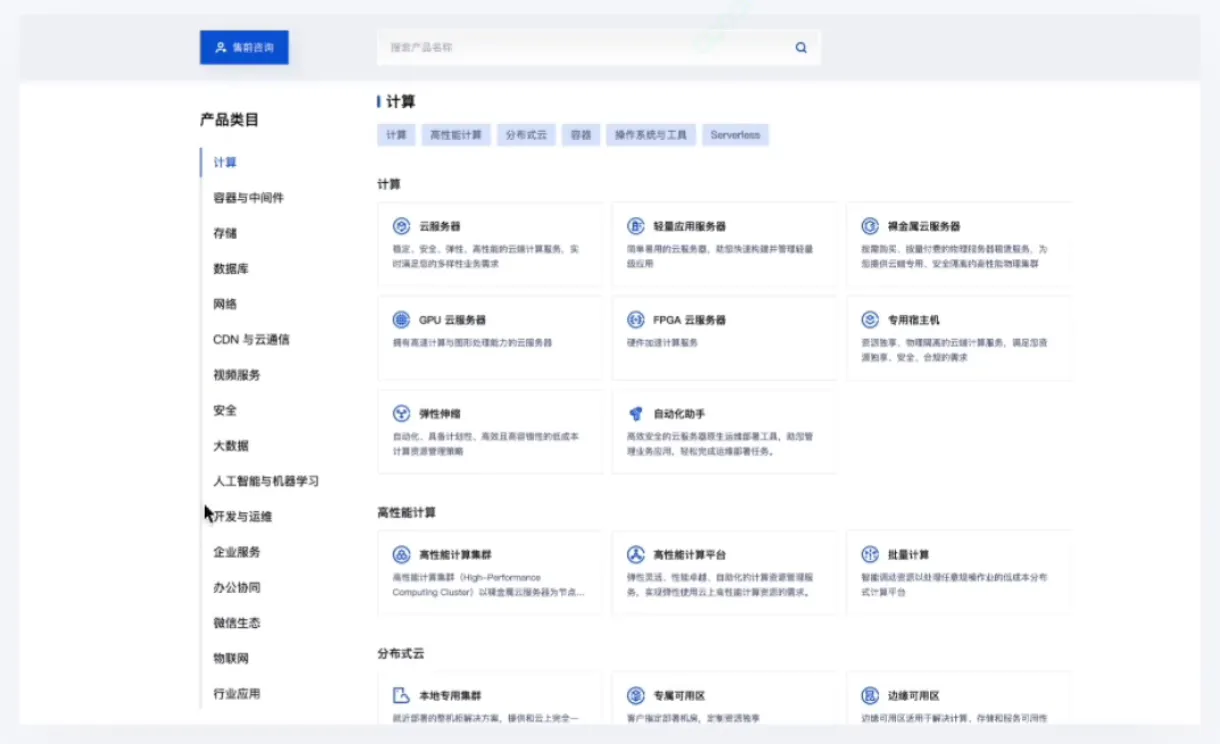Select the 计算 filter tag
Viewport: 1220px width, 744px height.
[396, 135]
